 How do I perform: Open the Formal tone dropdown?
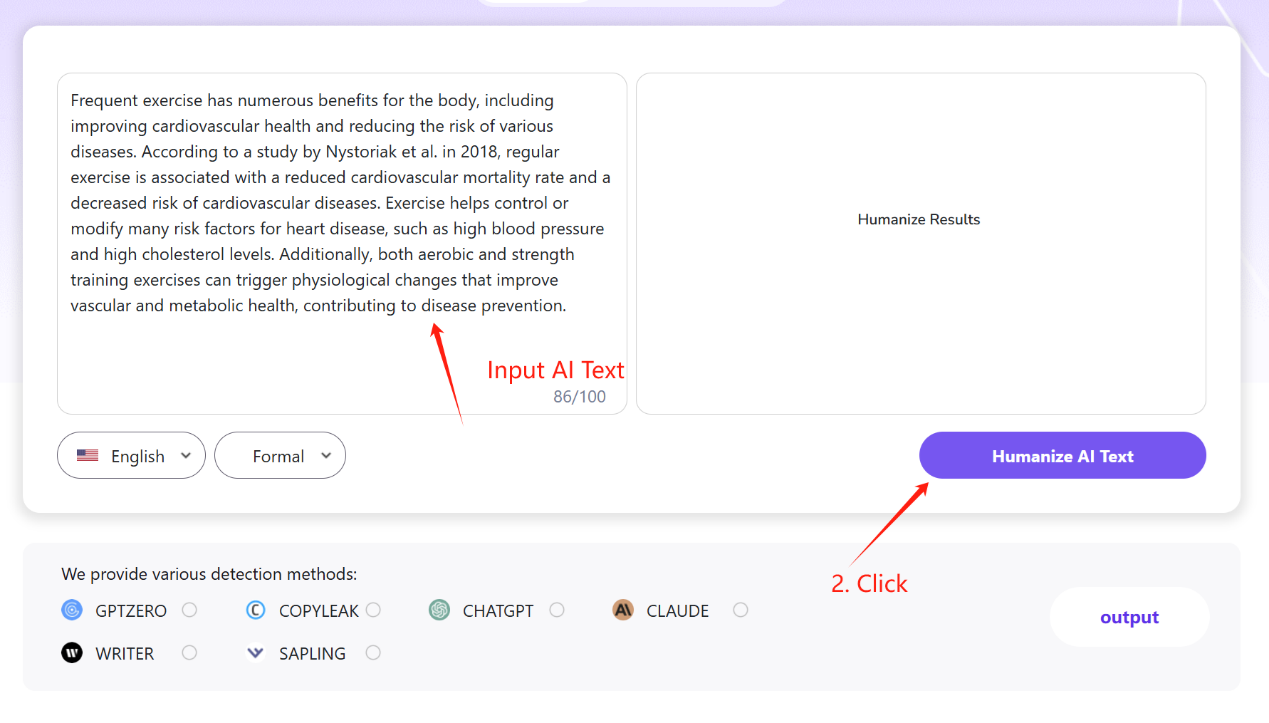(280, 455)
